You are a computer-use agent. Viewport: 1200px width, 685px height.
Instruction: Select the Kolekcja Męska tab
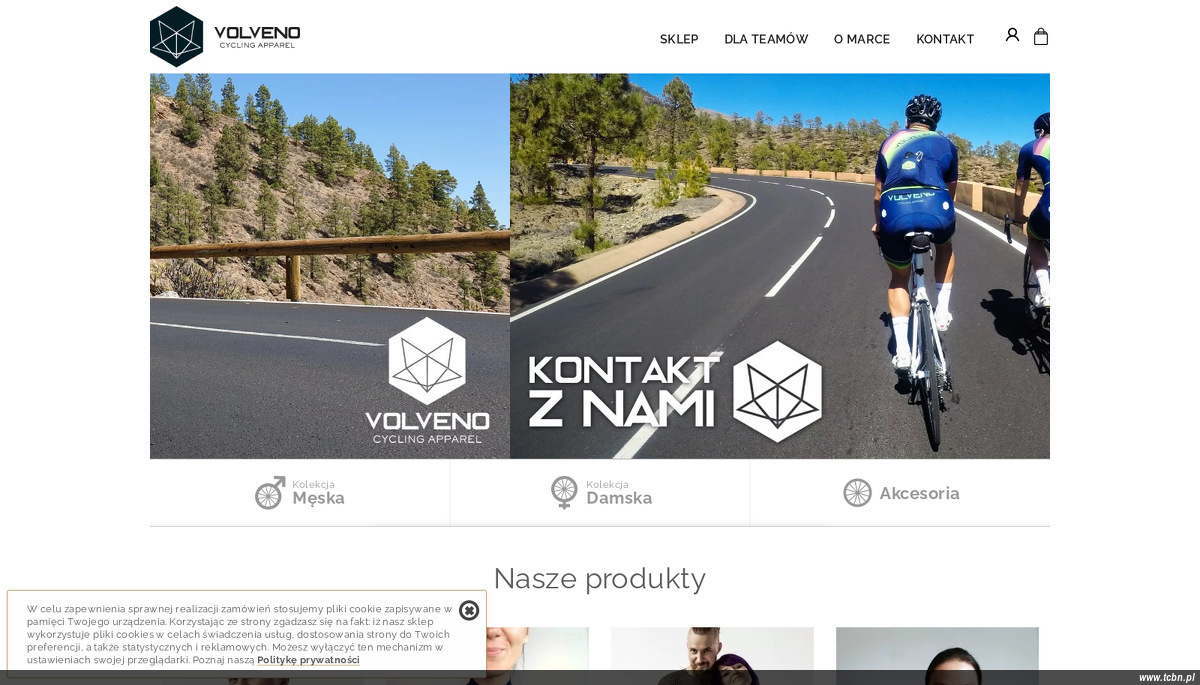300,493
